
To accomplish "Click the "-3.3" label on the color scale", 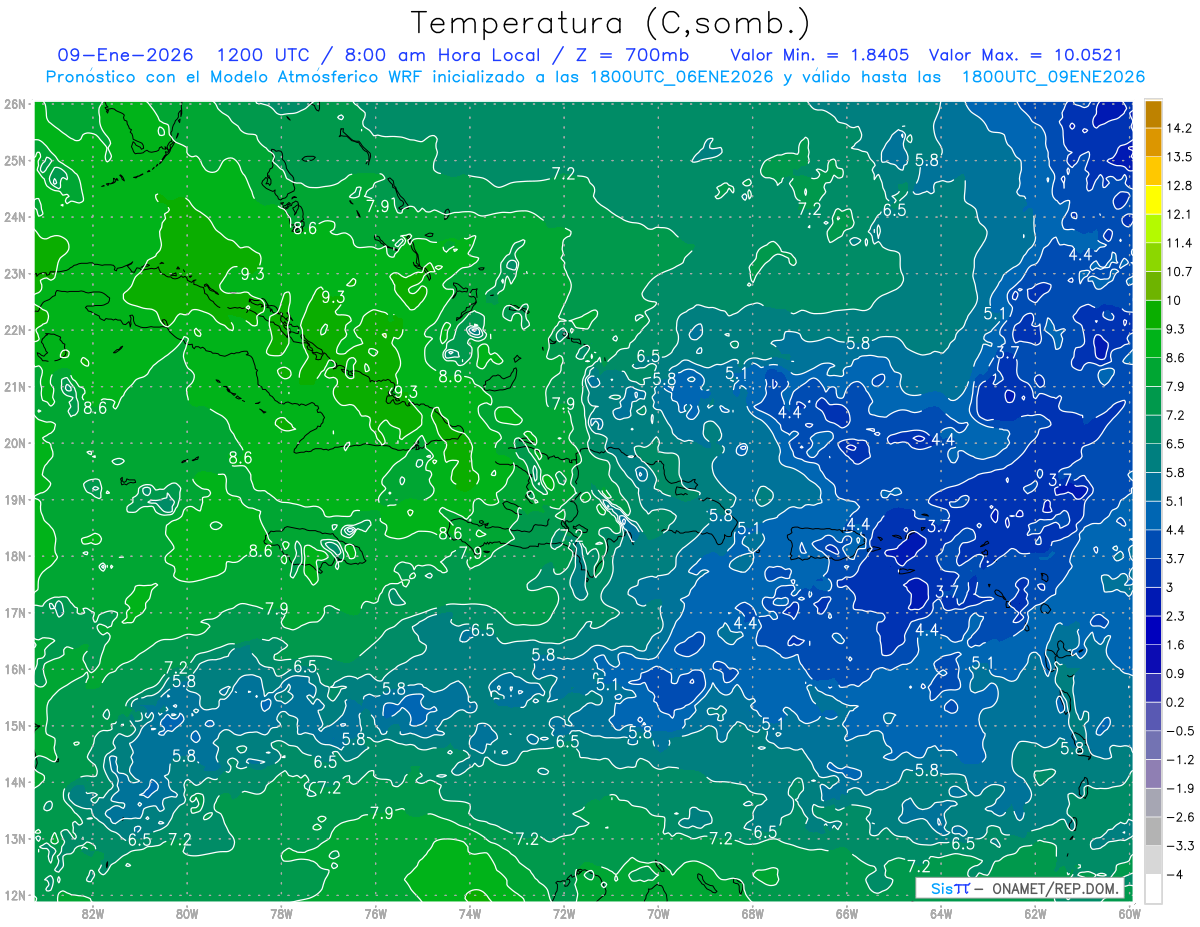I will point(1179,845).
